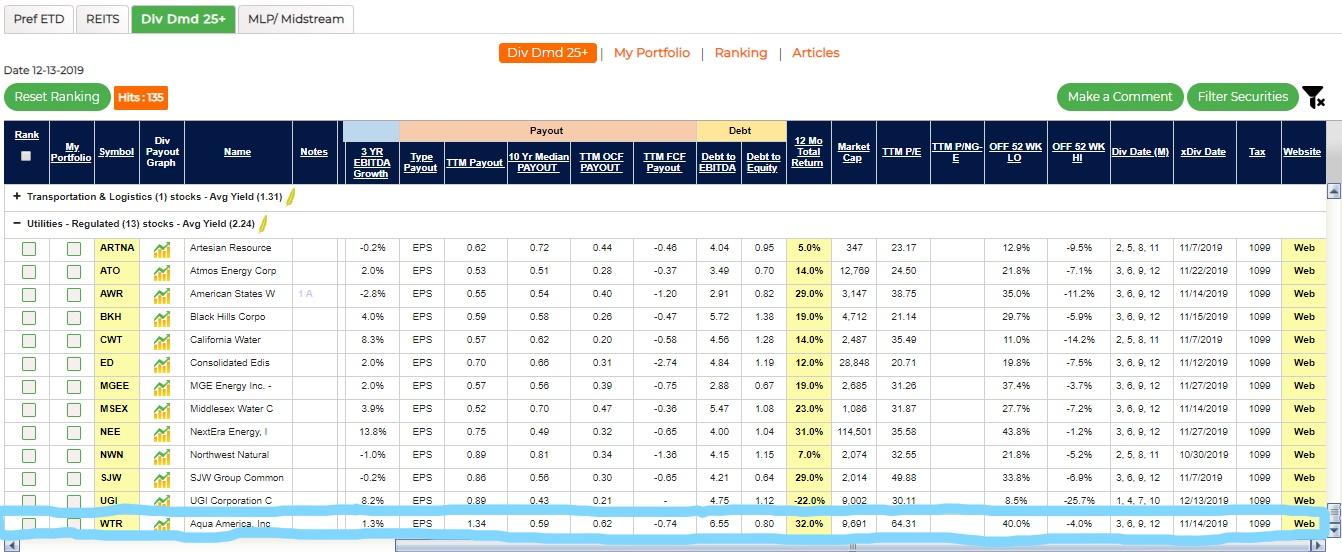Image resolution: width=1342 pixels, height=552 pixels.
Task: Switch to the REITS tab
Action: (103, 19)
